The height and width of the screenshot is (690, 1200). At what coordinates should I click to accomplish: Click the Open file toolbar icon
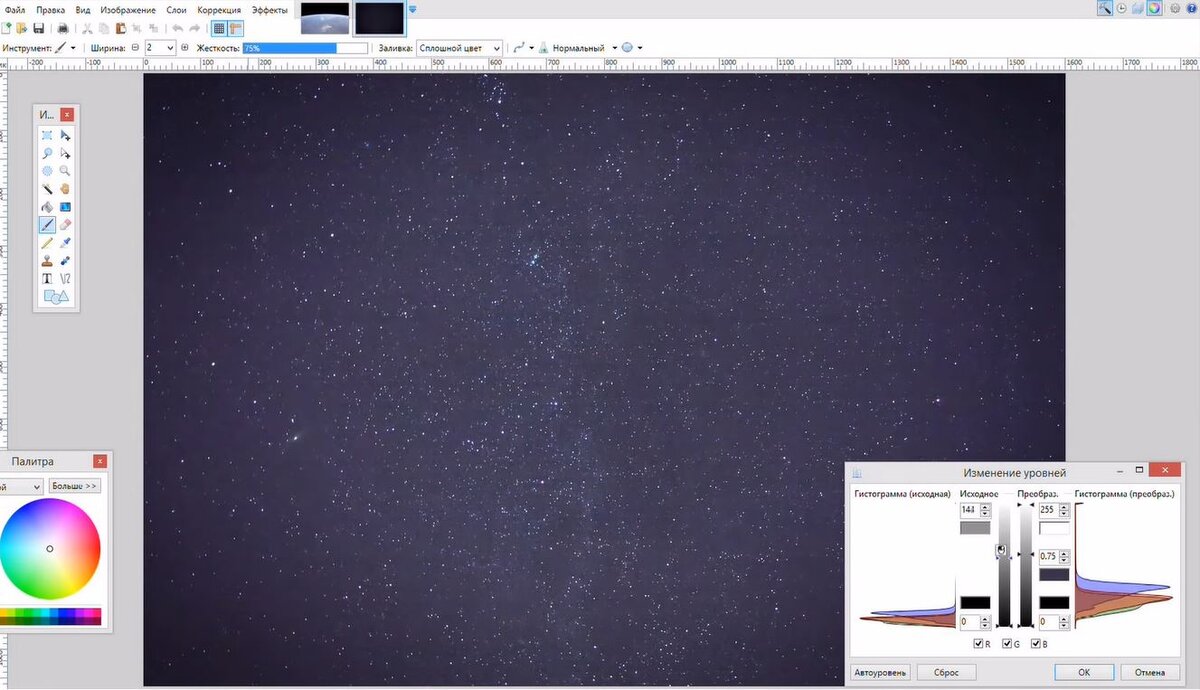pos(21,28)
